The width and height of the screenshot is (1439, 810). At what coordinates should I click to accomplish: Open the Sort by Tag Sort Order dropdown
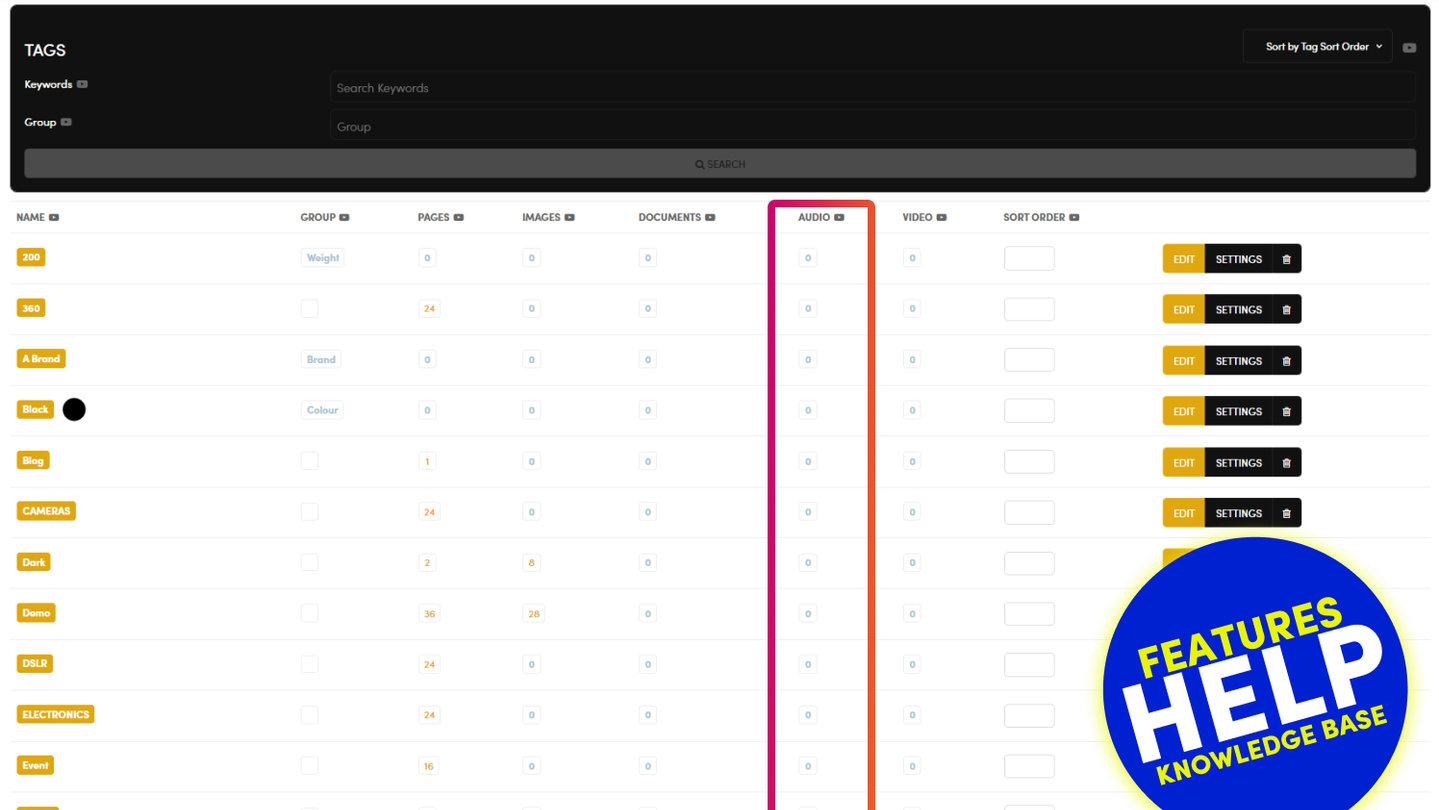1317,47
